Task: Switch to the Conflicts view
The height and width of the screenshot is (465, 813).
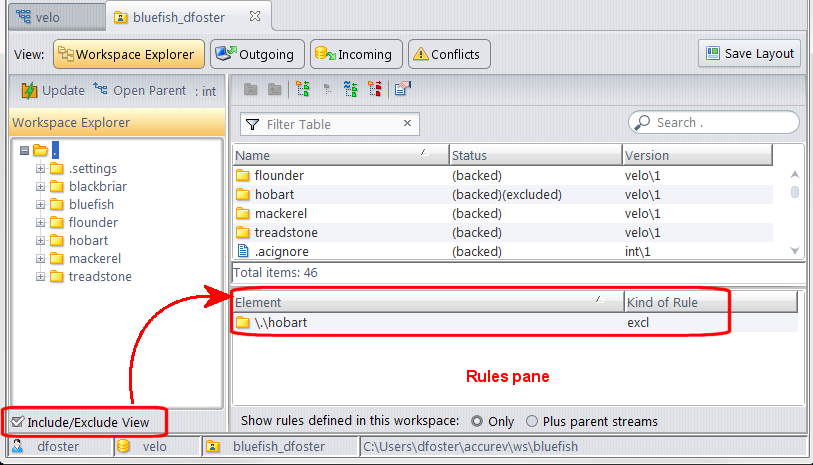Action: [x=449, y=54]
